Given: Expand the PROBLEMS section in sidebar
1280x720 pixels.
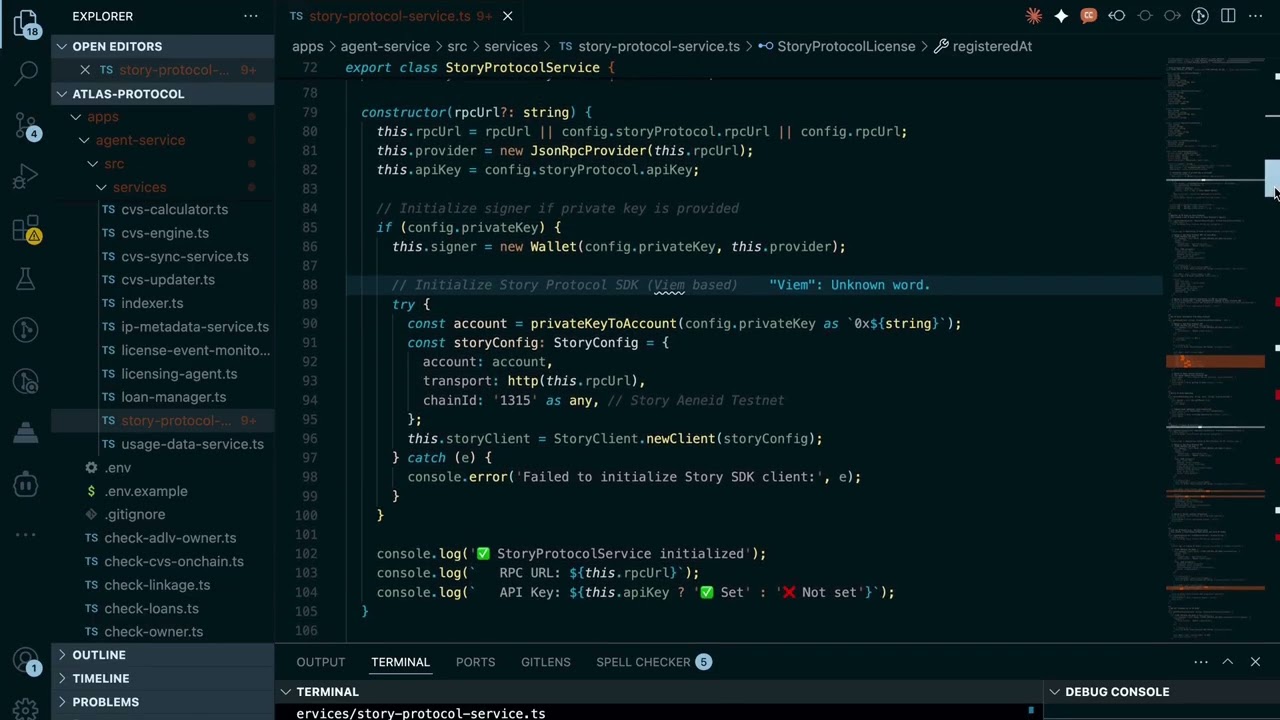Looking at the screenshot, I should [163, 702].
